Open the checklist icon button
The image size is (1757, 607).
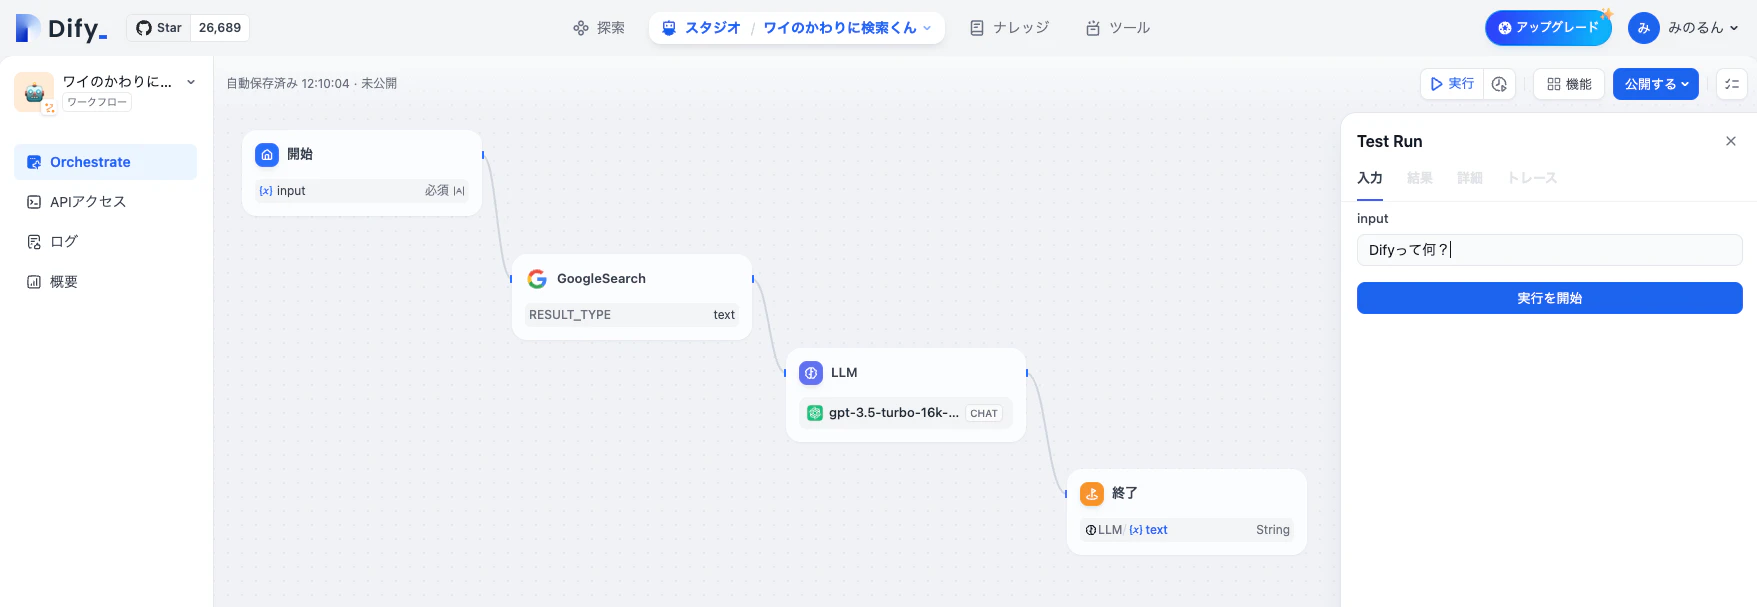click(1732, 84)
